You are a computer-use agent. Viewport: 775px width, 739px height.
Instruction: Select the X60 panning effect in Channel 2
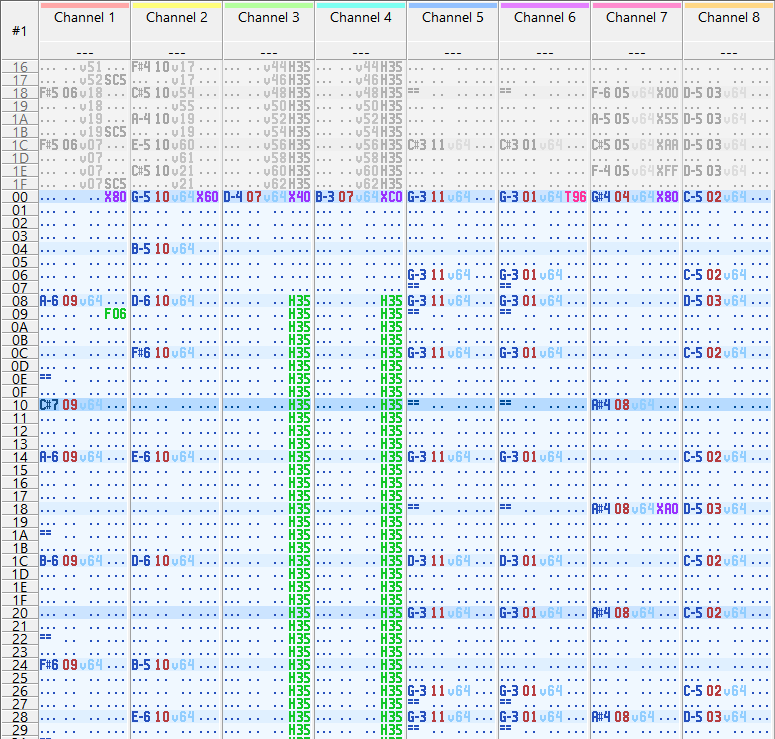click(207, 197)
